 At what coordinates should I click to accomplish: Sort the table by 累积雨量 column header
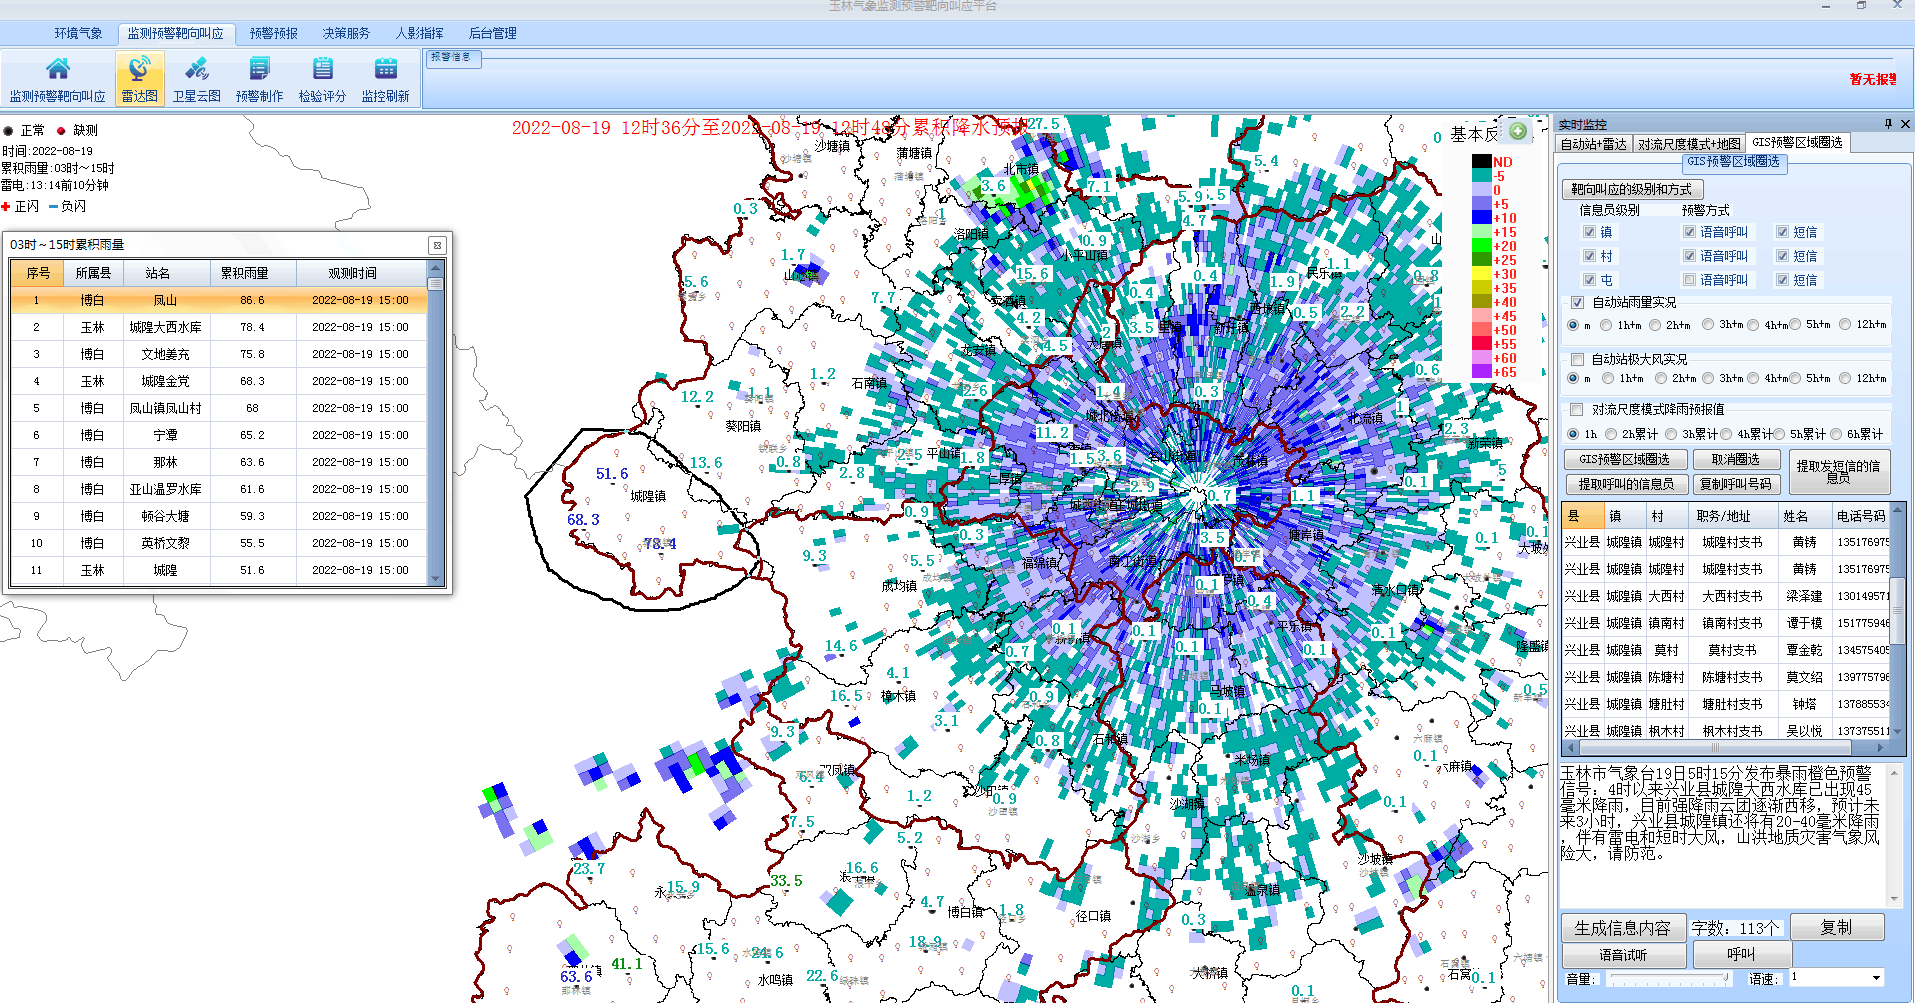pos(244,273)
